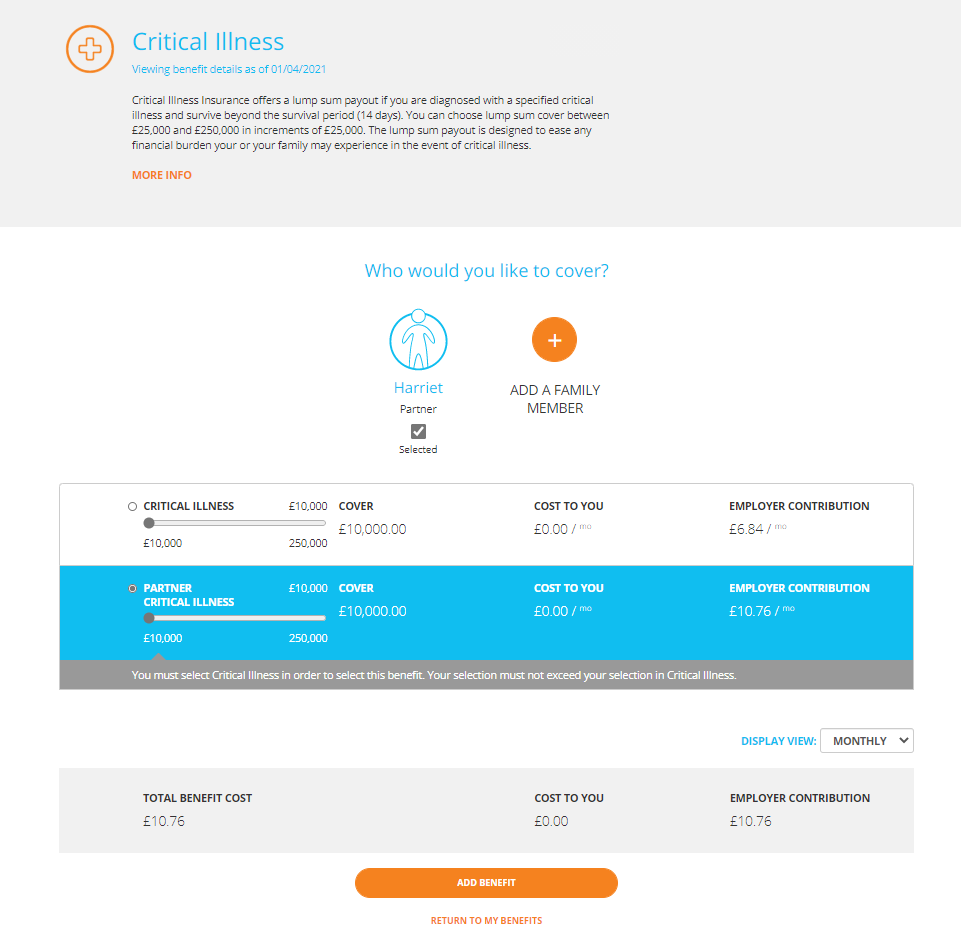Viewport: 961px width, 946px height.
Task: Select the Partner Critical Illness radio button
Action: pos(132,589)
